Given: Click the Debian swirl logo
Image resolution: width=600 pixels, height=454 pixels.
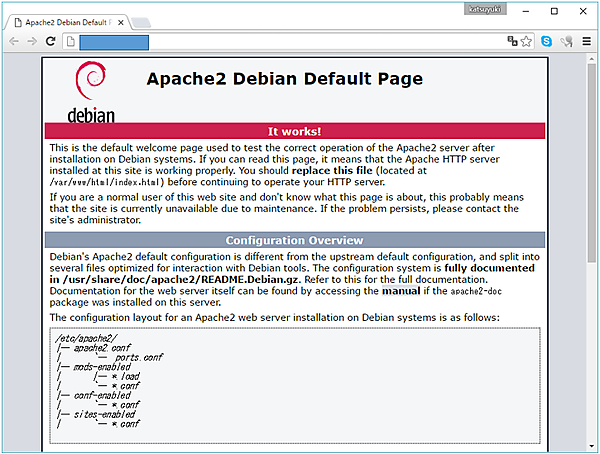Looking at the screenshot, I should coord(91,80).
